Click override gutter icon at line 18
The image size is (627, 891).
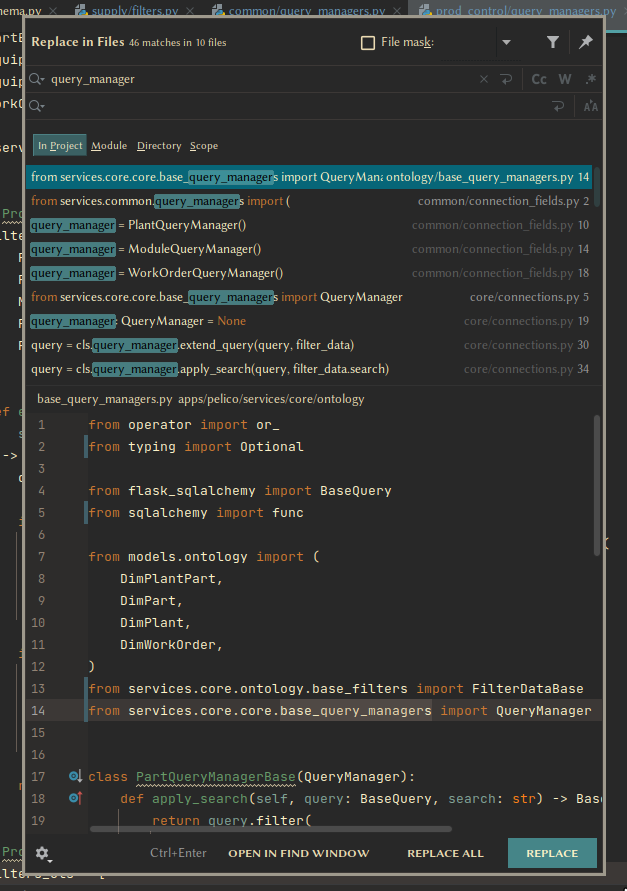coord(75,798)
